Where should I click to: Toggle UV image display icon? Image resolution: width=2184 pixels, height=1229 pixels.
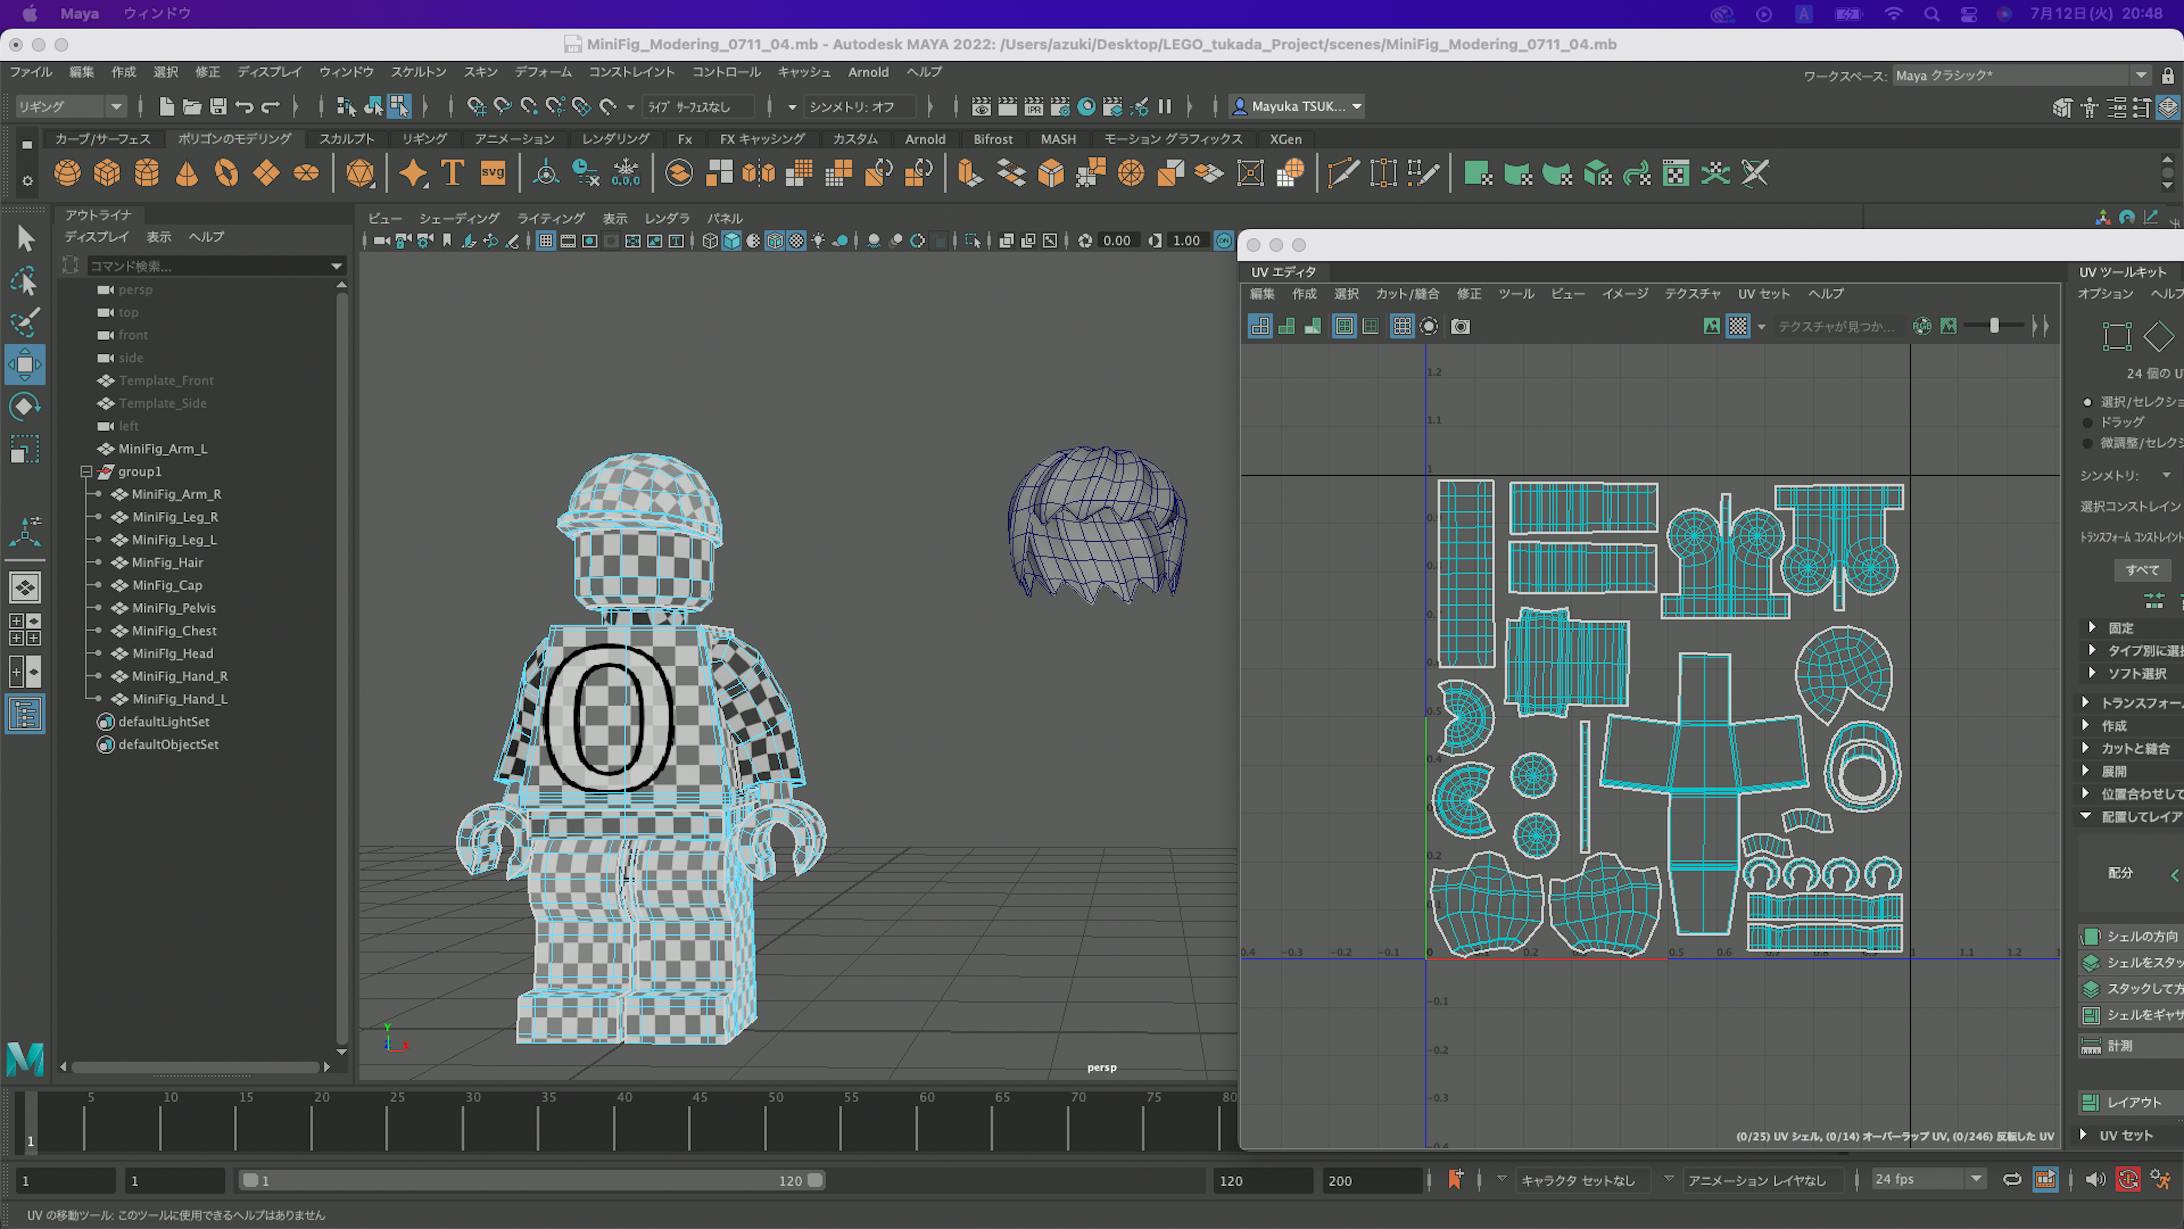click(1712, 326)
